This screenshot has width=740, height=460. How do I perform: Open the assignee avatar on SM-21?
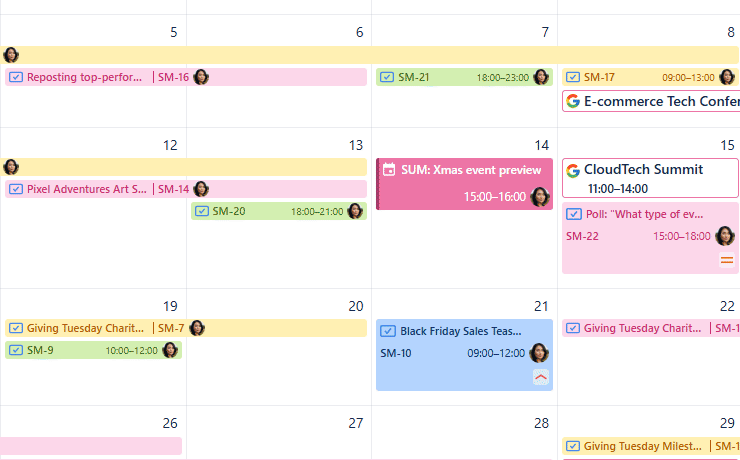coord(541,77)
